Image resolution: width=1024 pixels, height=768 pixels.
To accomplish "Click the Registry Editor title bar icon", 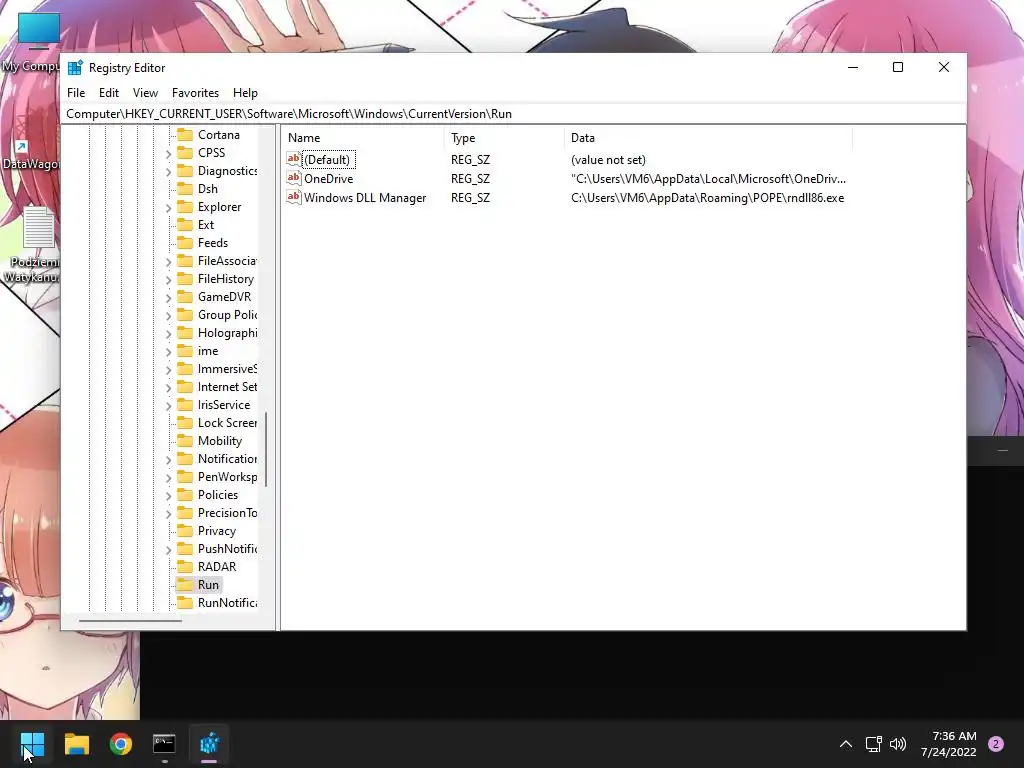I will click(75, 67).
